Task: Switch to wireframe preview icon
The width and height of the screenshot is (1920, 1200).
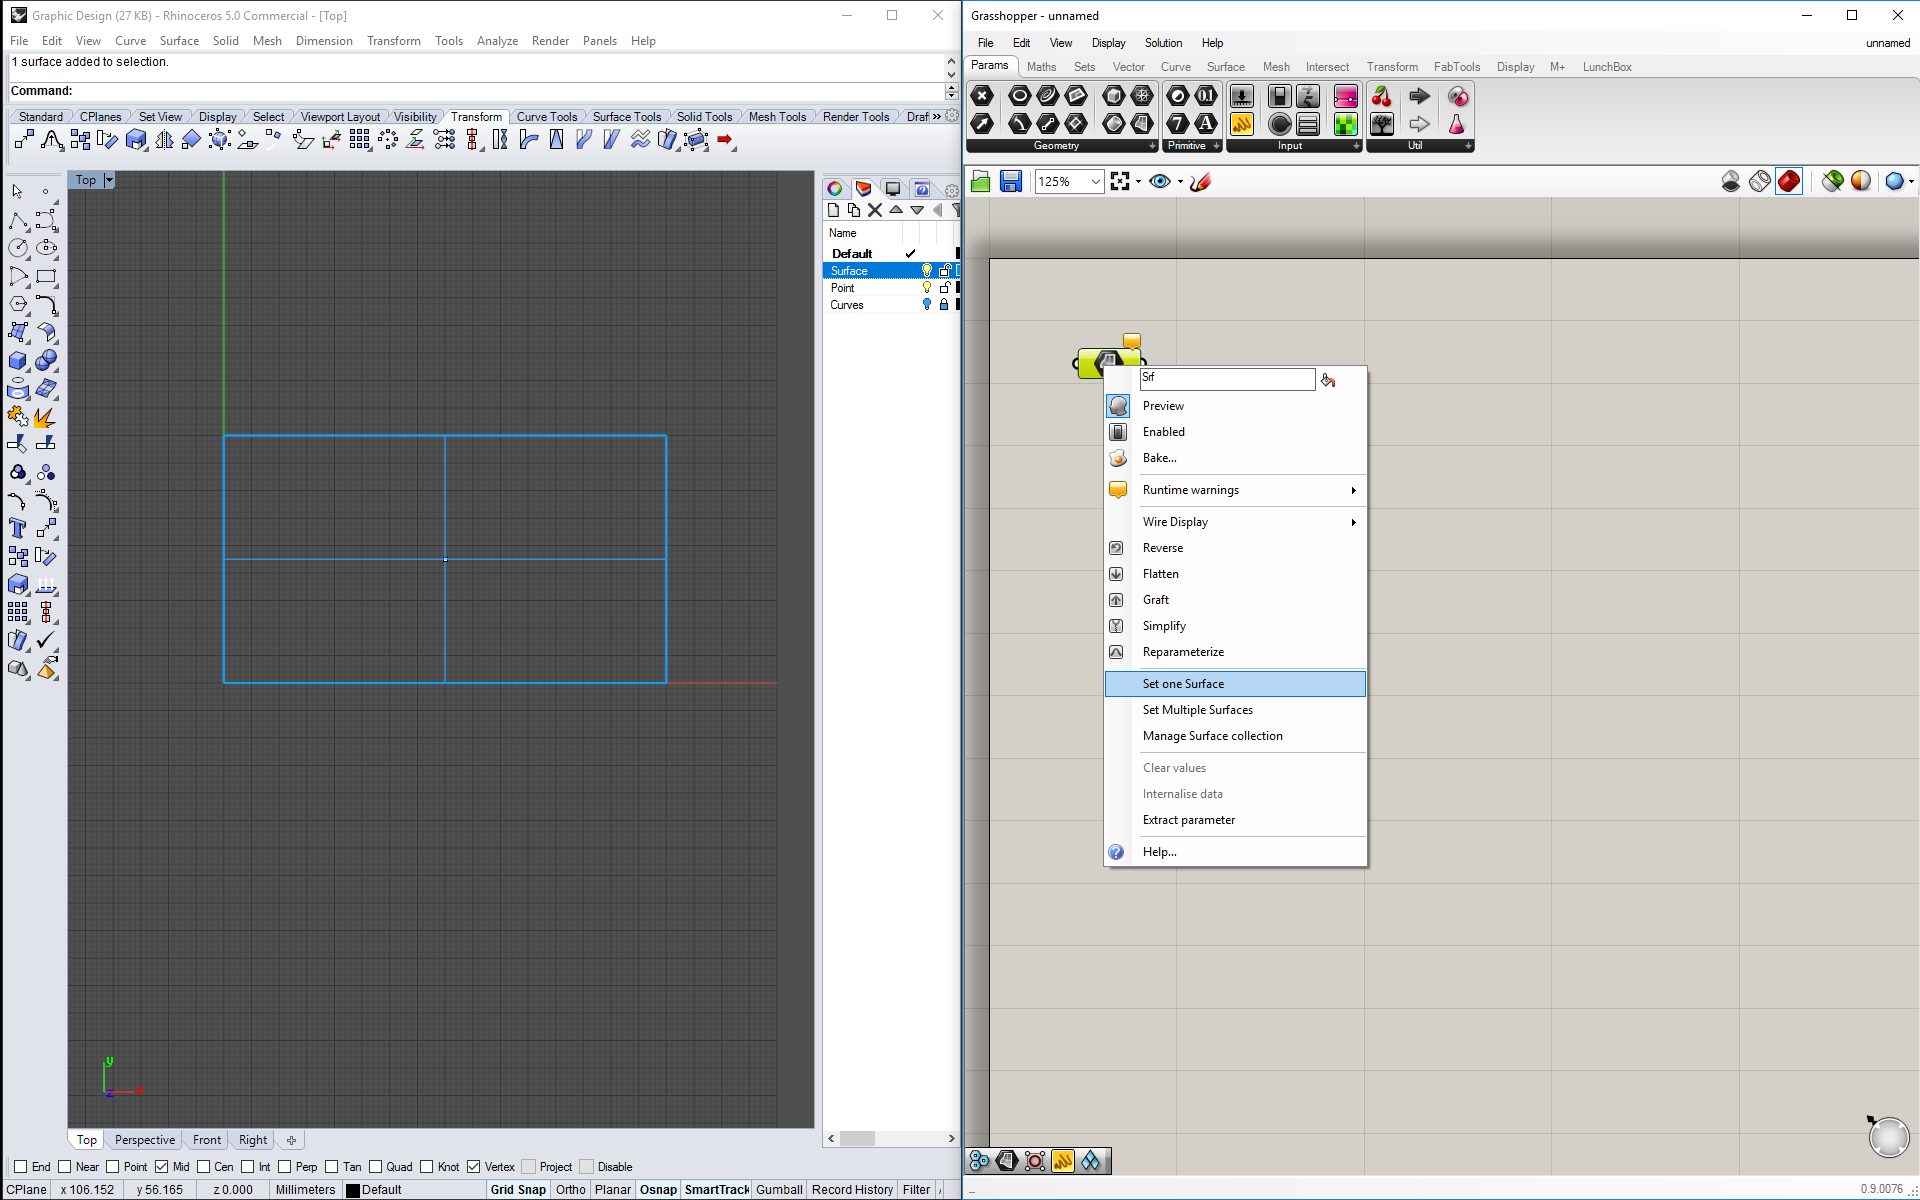Action: [x=1760, y=181]
